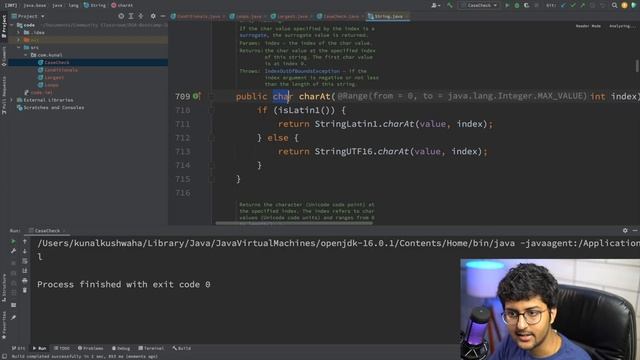The width and height of the screenshot is (640, 360).
Task: Open the Project view dropdown
Action: [x=28, y=16]
